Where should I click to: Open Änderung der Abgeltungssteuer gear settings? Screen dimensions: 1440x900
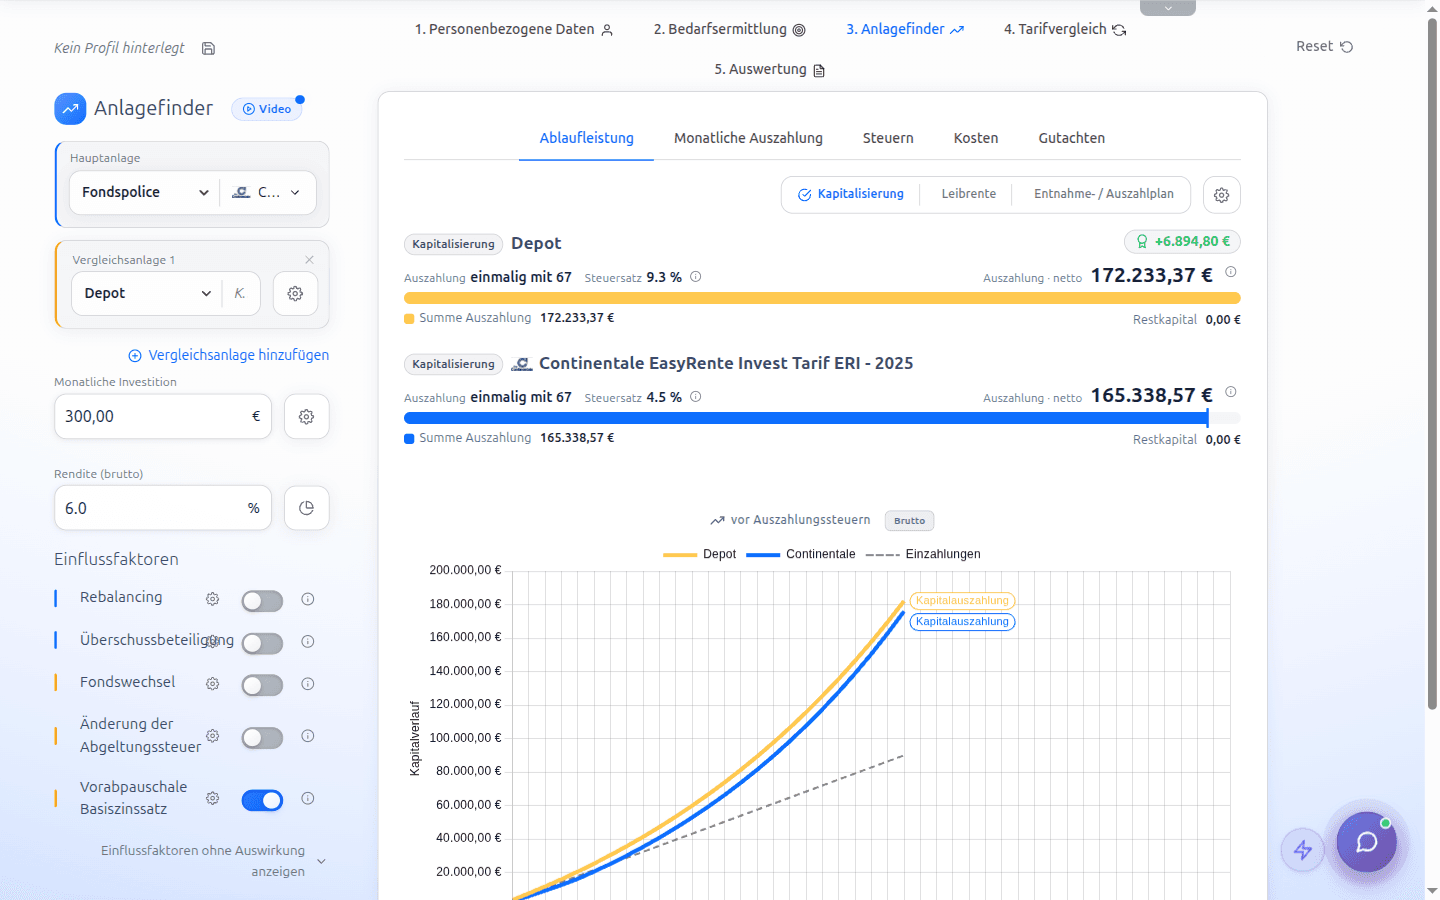[212, 736]
